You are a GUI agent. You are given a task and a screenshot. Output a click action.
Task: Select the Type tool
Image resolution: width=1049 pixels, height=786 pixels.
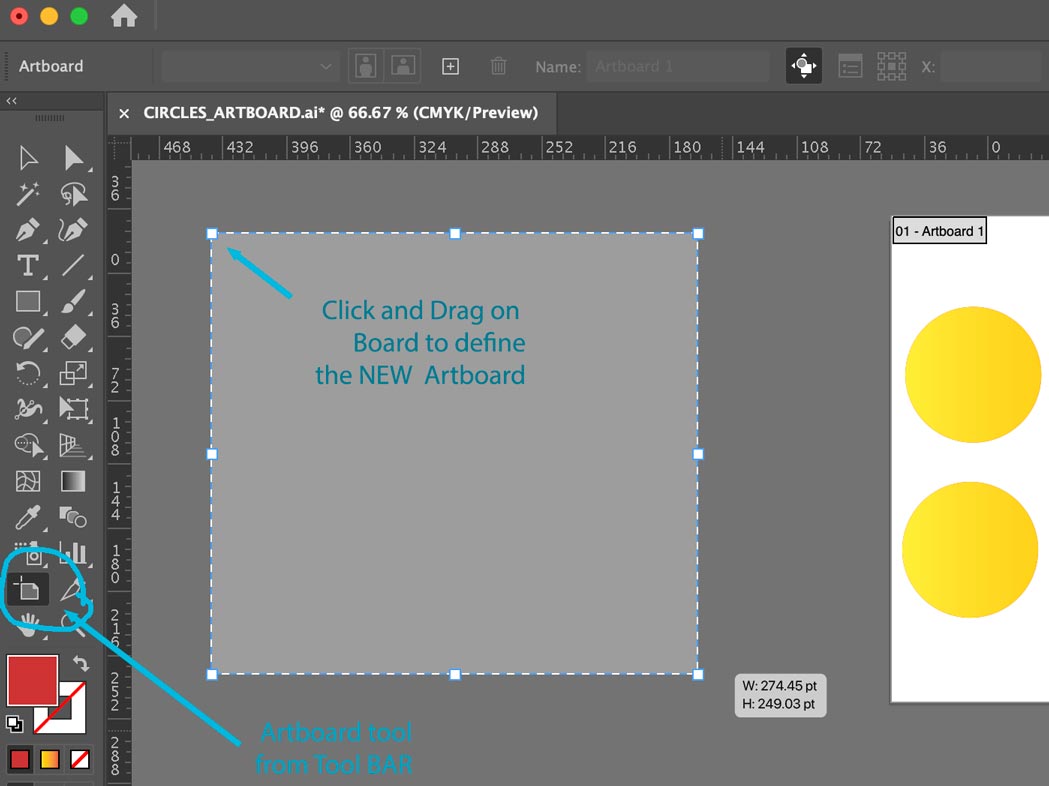(28, 266)
